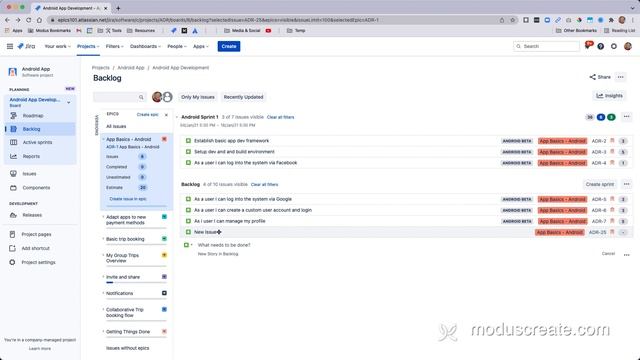
Task: Click the Create button
Action: 229,47
